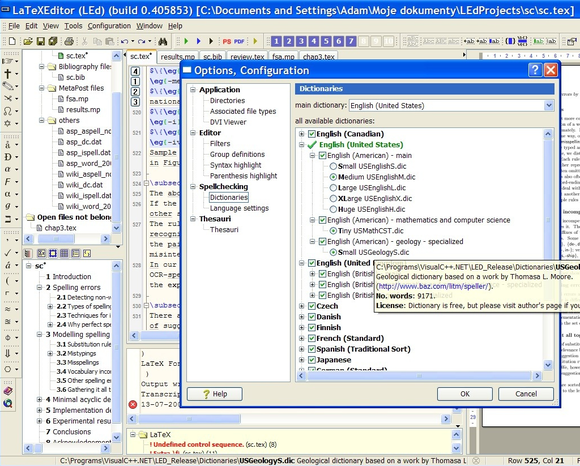Click the red error icon in log panel

(133, 404)
